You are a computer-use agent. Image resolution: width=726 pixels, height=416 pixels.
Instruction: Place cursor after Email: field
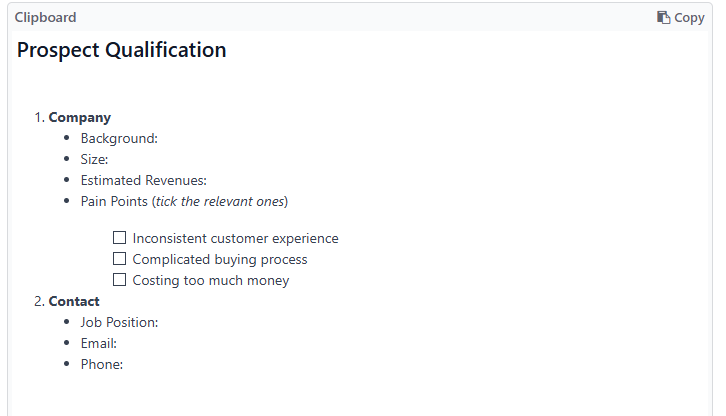[119, 343]
